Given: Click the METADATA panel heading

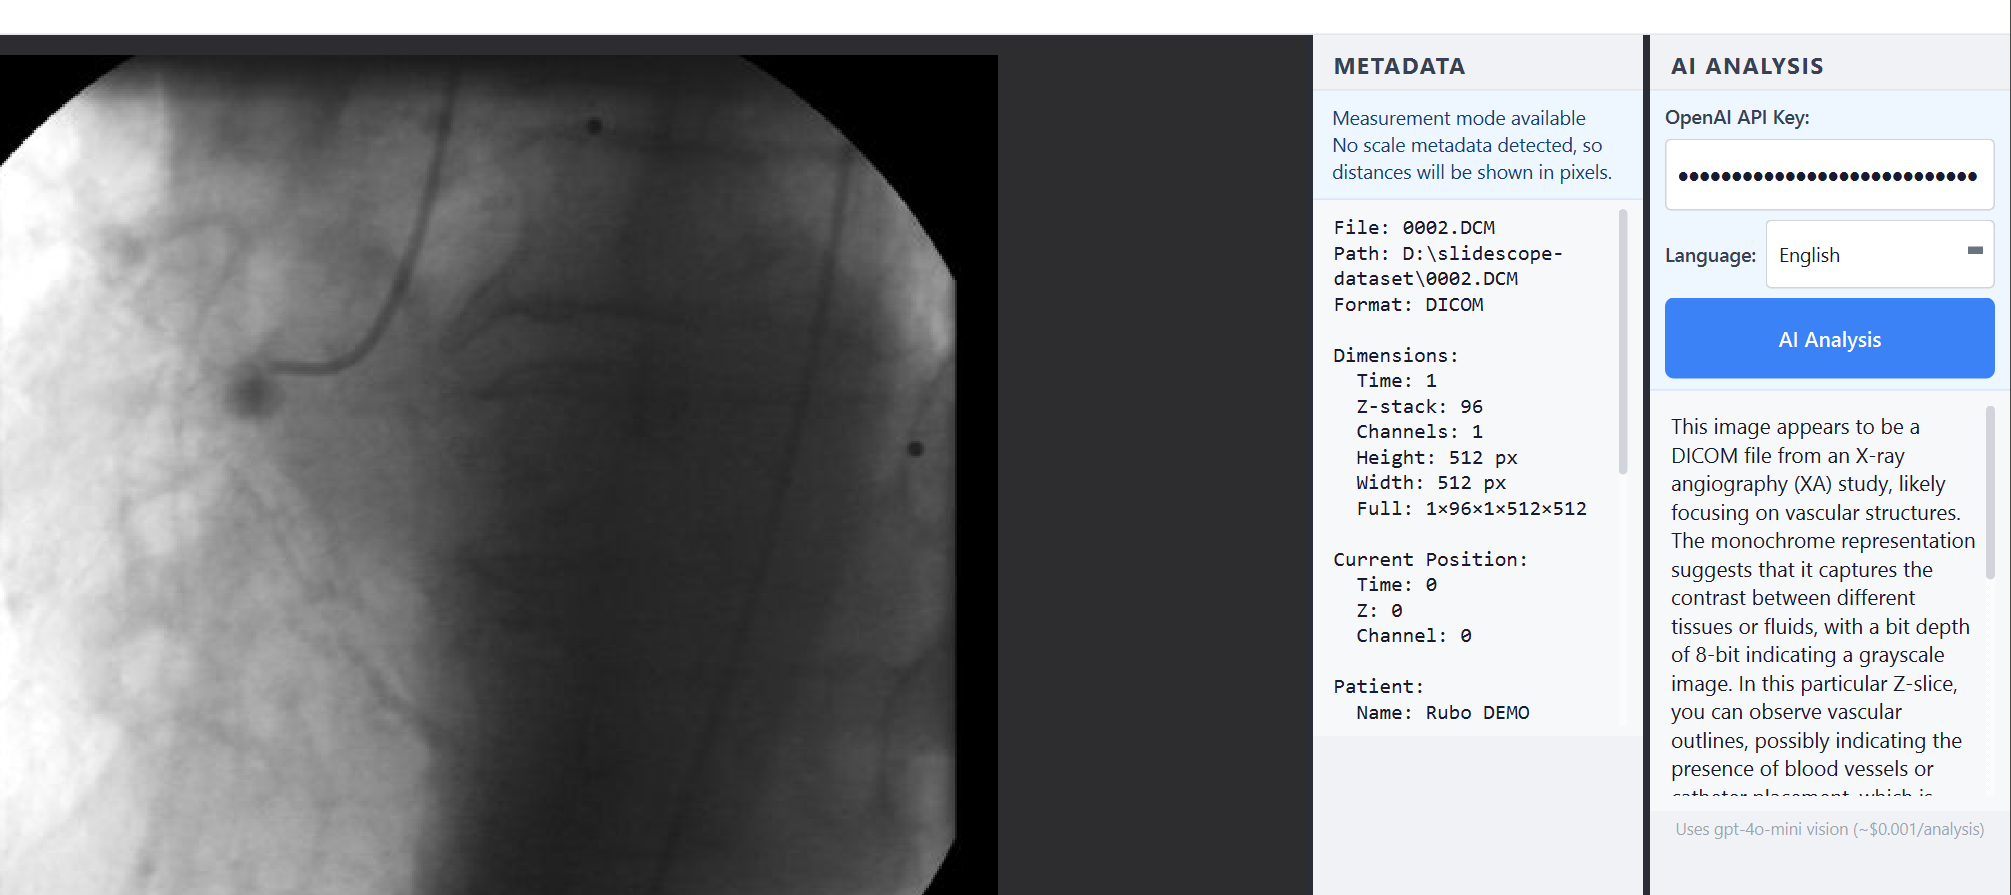Looking at the screenshot, I should coord(1399,66).
